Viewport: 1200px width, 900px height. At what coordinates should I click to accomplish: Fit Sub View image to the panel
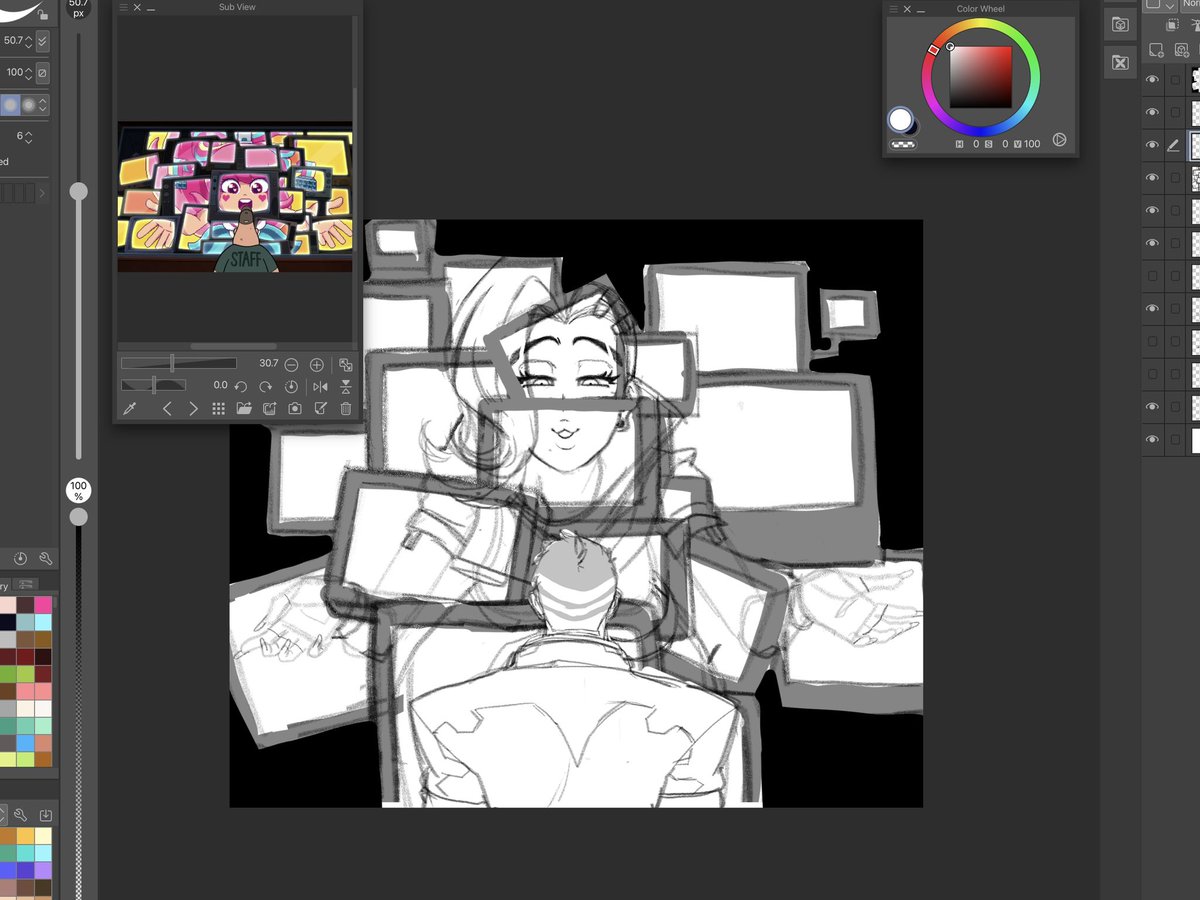tap(346, 365)
